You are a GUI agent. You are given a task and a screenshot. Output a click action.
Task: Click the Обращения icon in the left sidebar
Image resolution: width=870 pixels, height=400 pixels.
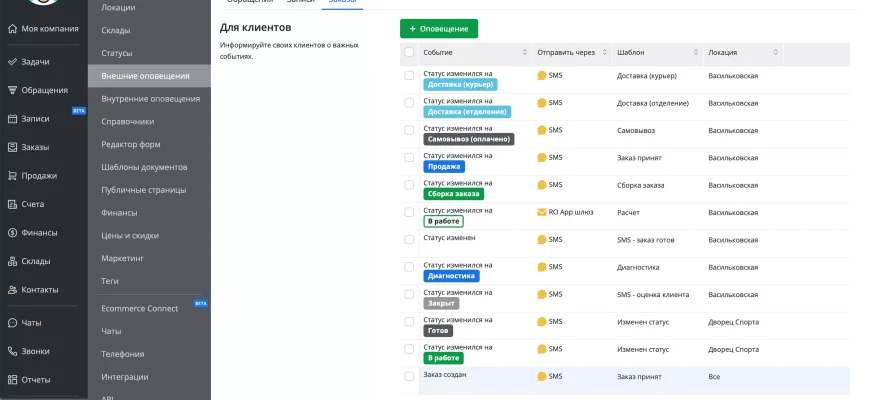click(12, 90)
